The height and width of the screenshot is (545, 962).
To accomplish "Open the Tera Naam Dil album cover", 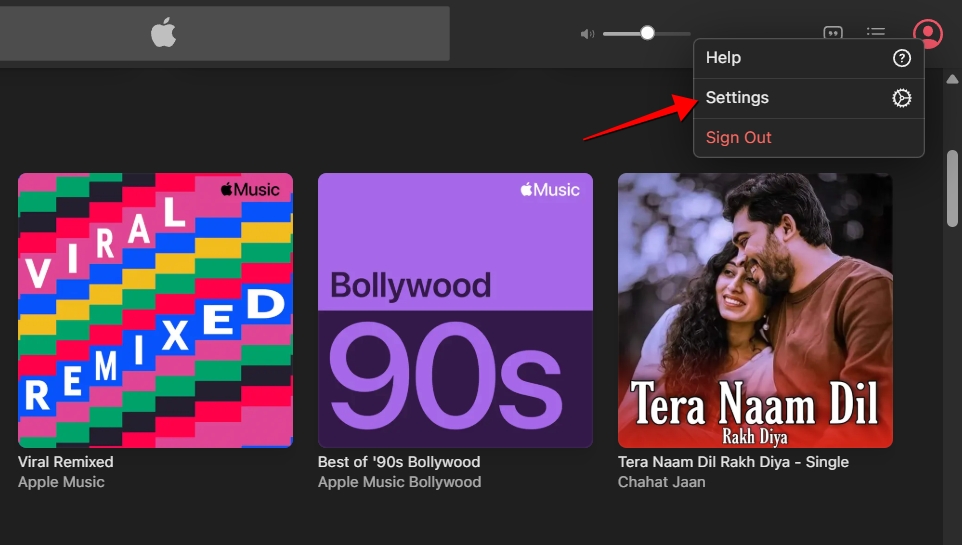I will [755, 311].
